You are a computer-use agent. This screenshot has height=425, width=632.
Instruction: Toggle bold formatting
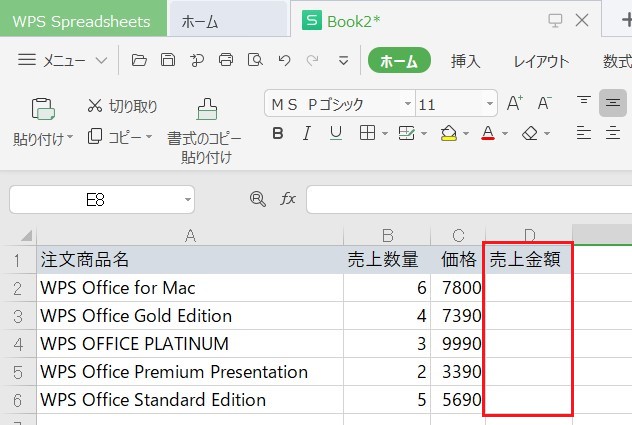point(278,133)
